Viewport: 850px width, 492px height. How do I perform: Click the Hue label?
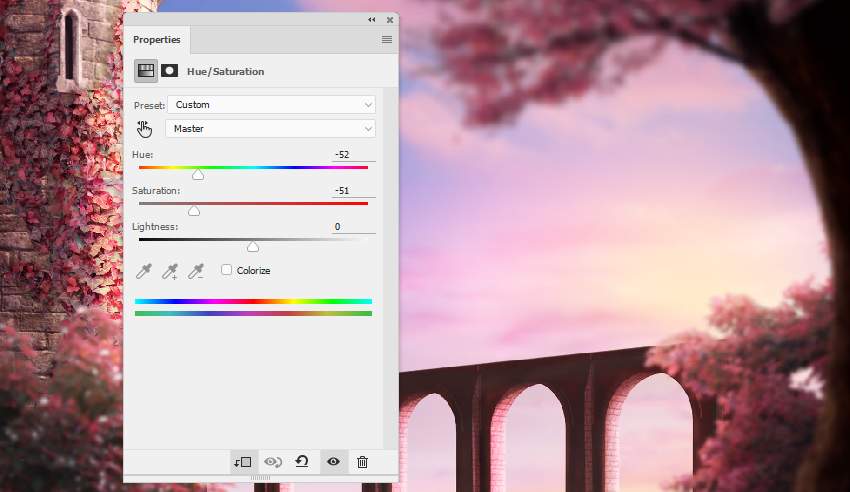point(143,155)
